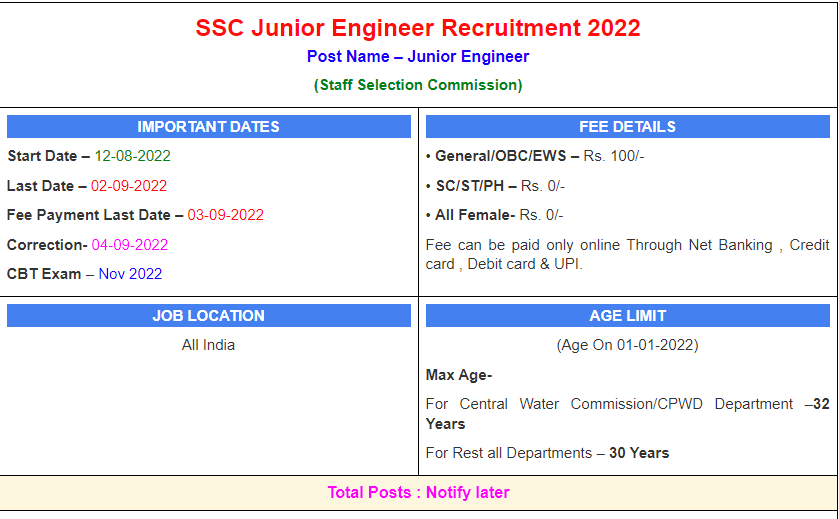This screenshot has width=839, height=519.
Task: Click the Total Posts Notify later banner
Action: 418,492
